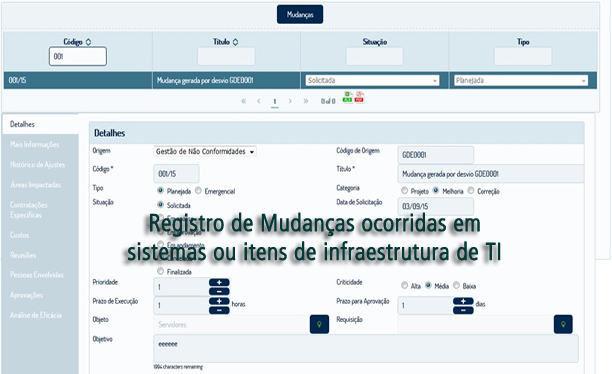Open the Aprovações tab
The height and width of the screenshot is (374, 612).
coord(27,295)
